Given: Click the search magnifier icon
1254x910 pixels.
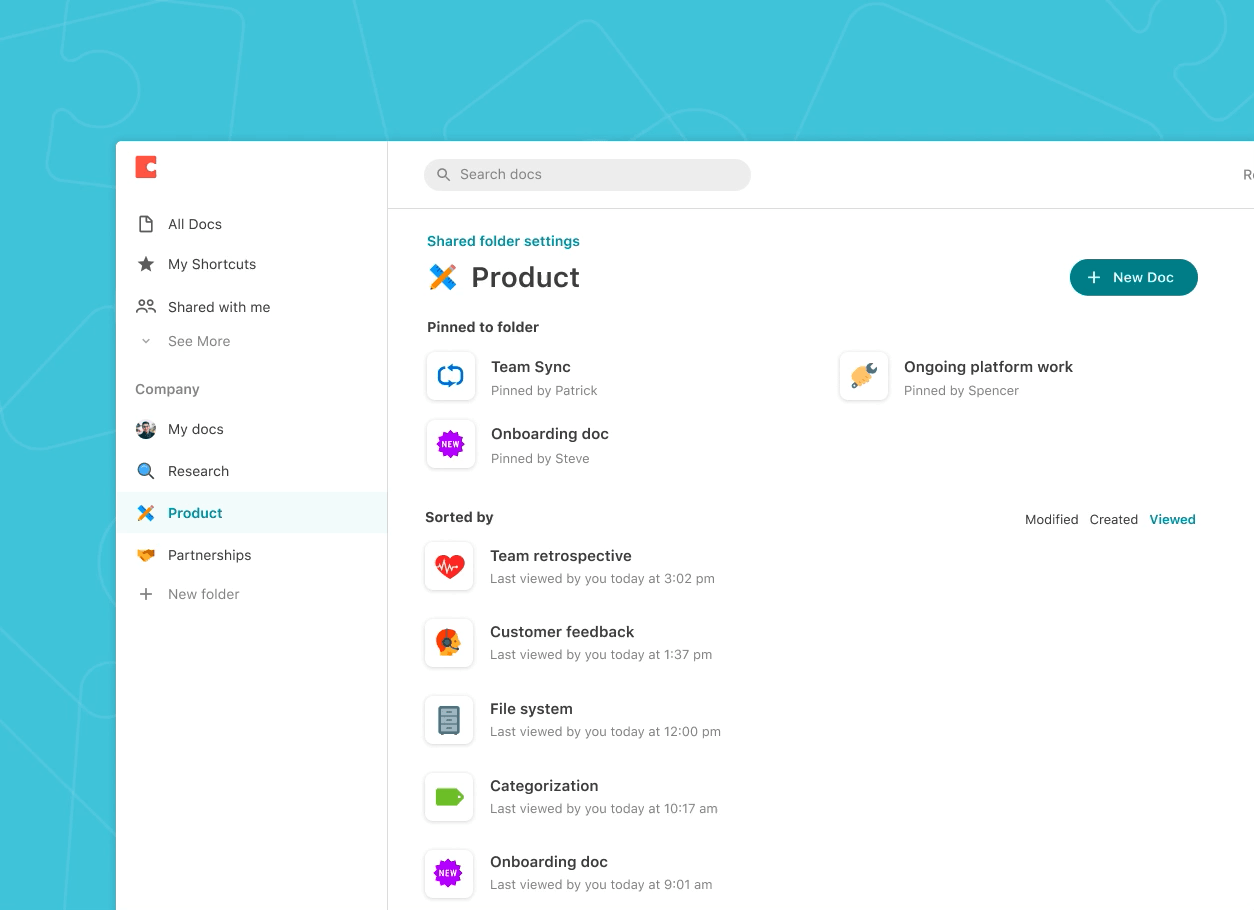Looking at the screenshot, I should click(444, 175).
